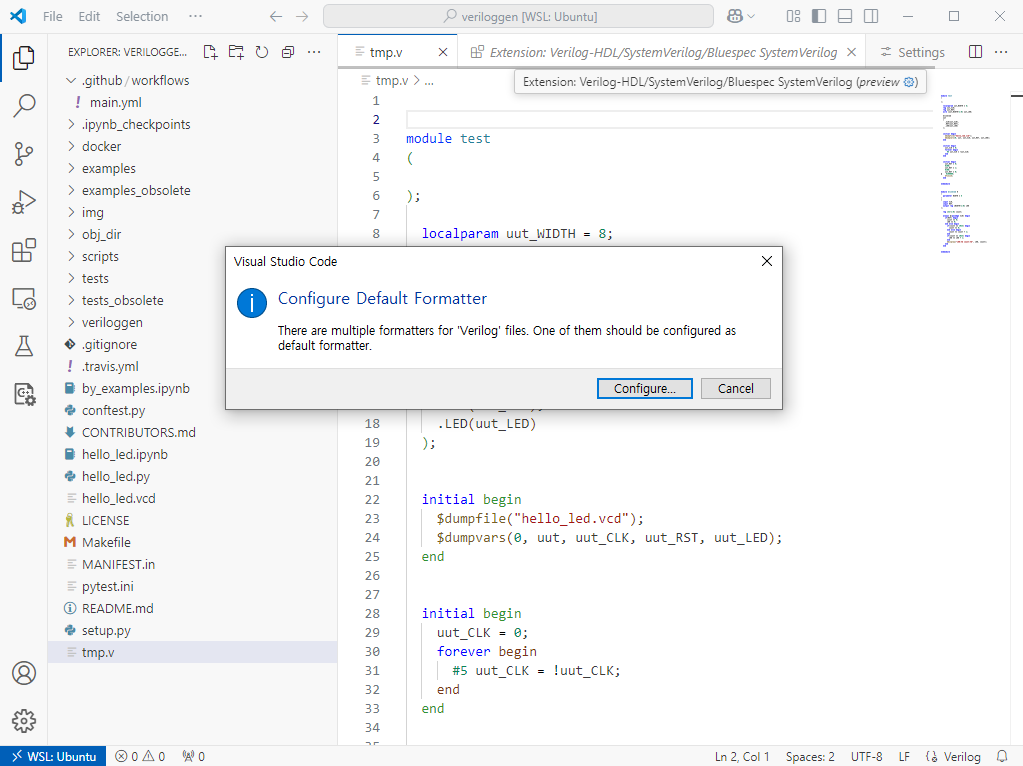Collapse all folders in Explorer
Image resolution: width=1023 pixels, height=766 pixels.
coord(288,52)
